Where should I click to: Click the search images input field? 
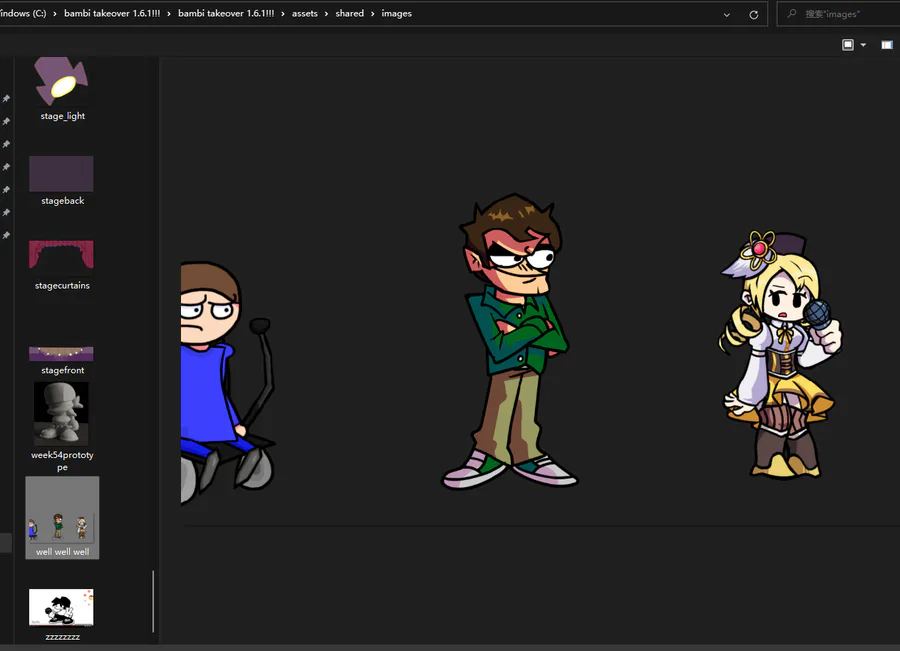[x=839, y=14]
